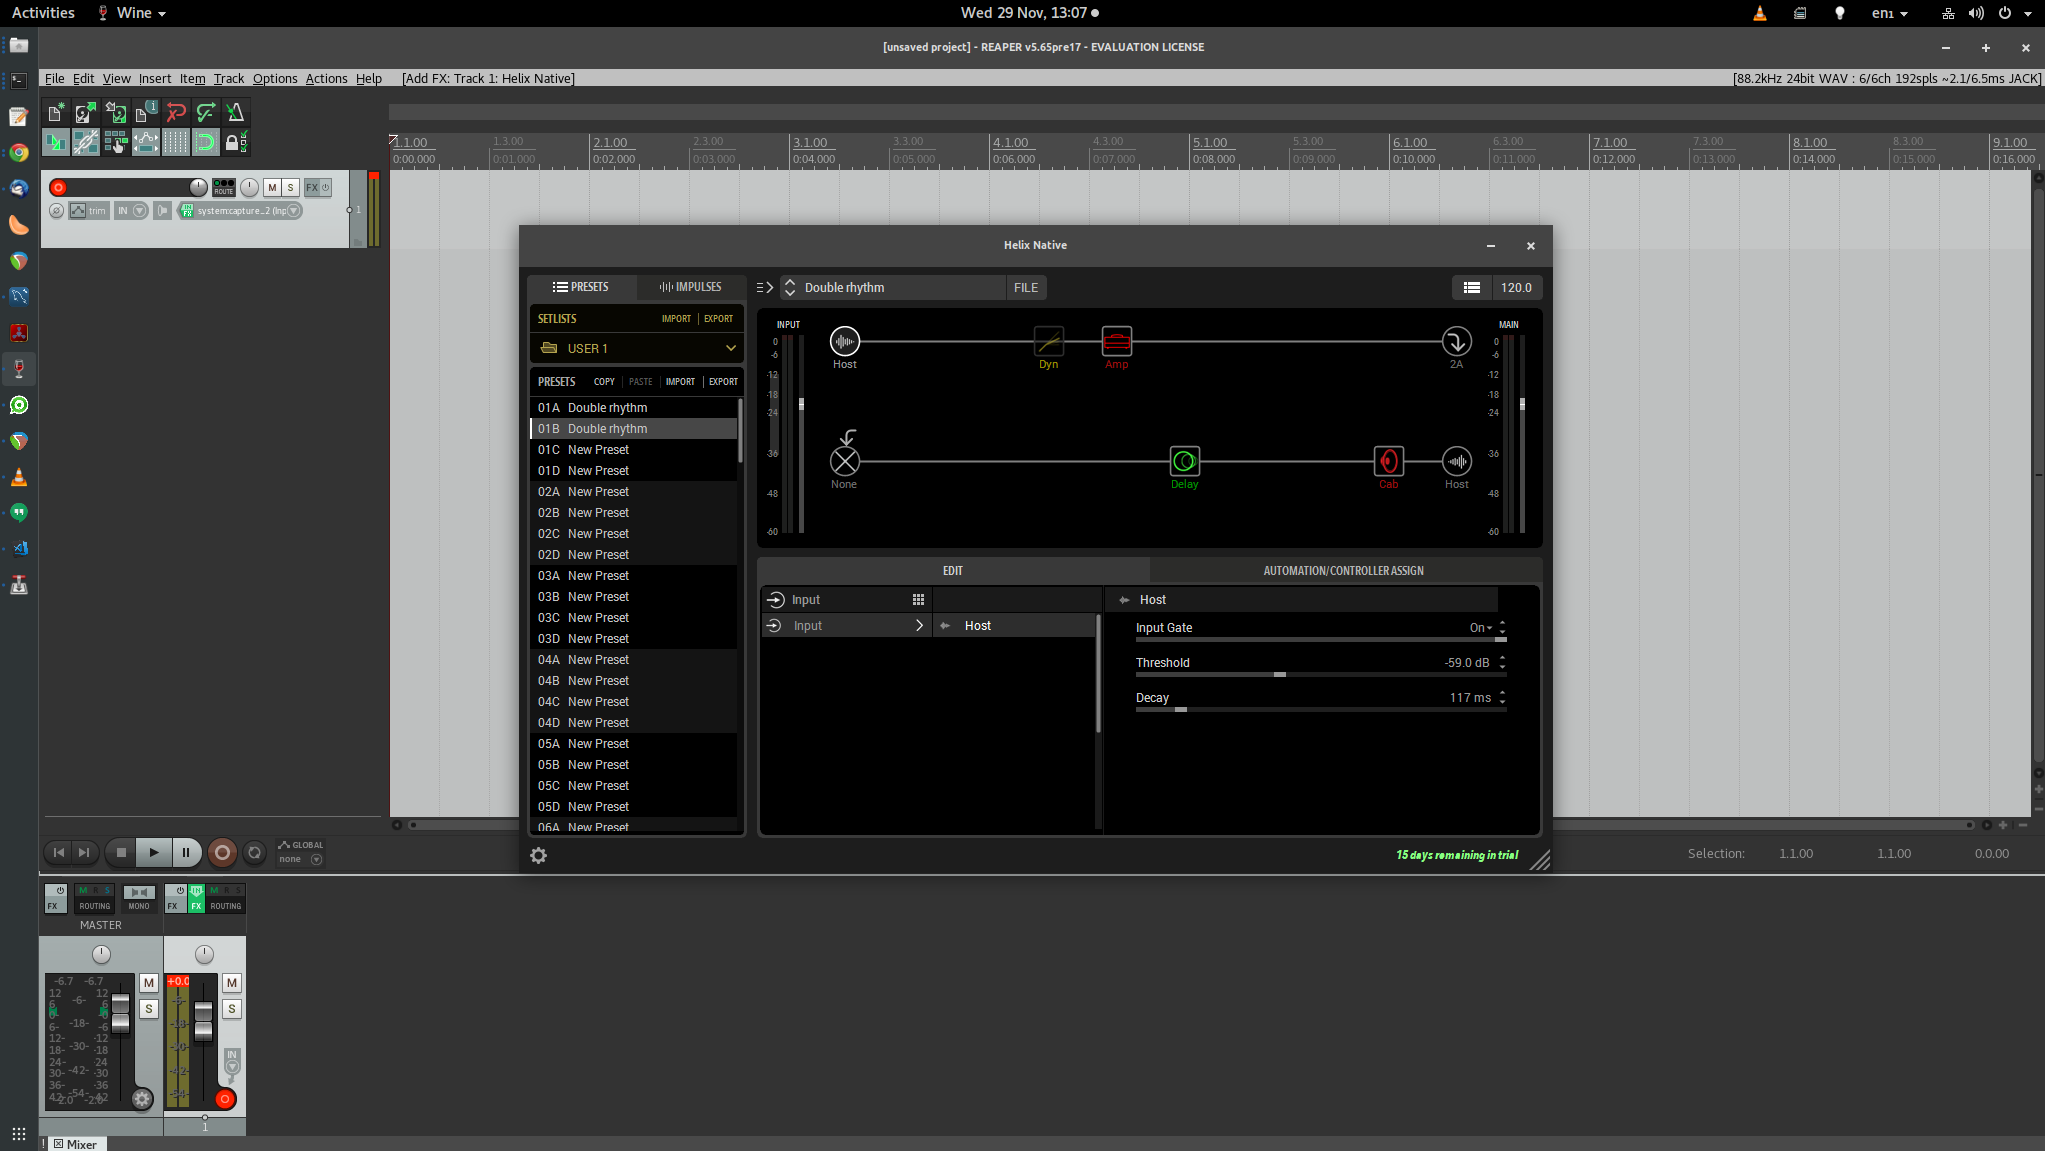The image size is (2045, 1151).
Task: Open the Options menu
Action: pos(275,79)
